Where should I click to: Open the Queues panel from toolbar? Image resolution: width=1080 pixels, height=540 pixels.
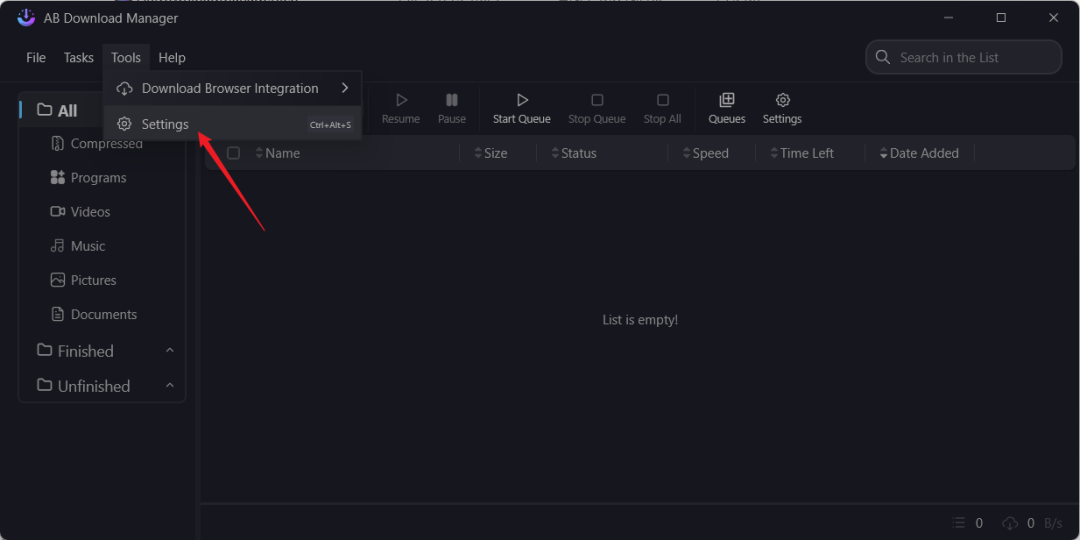[727, 109]
